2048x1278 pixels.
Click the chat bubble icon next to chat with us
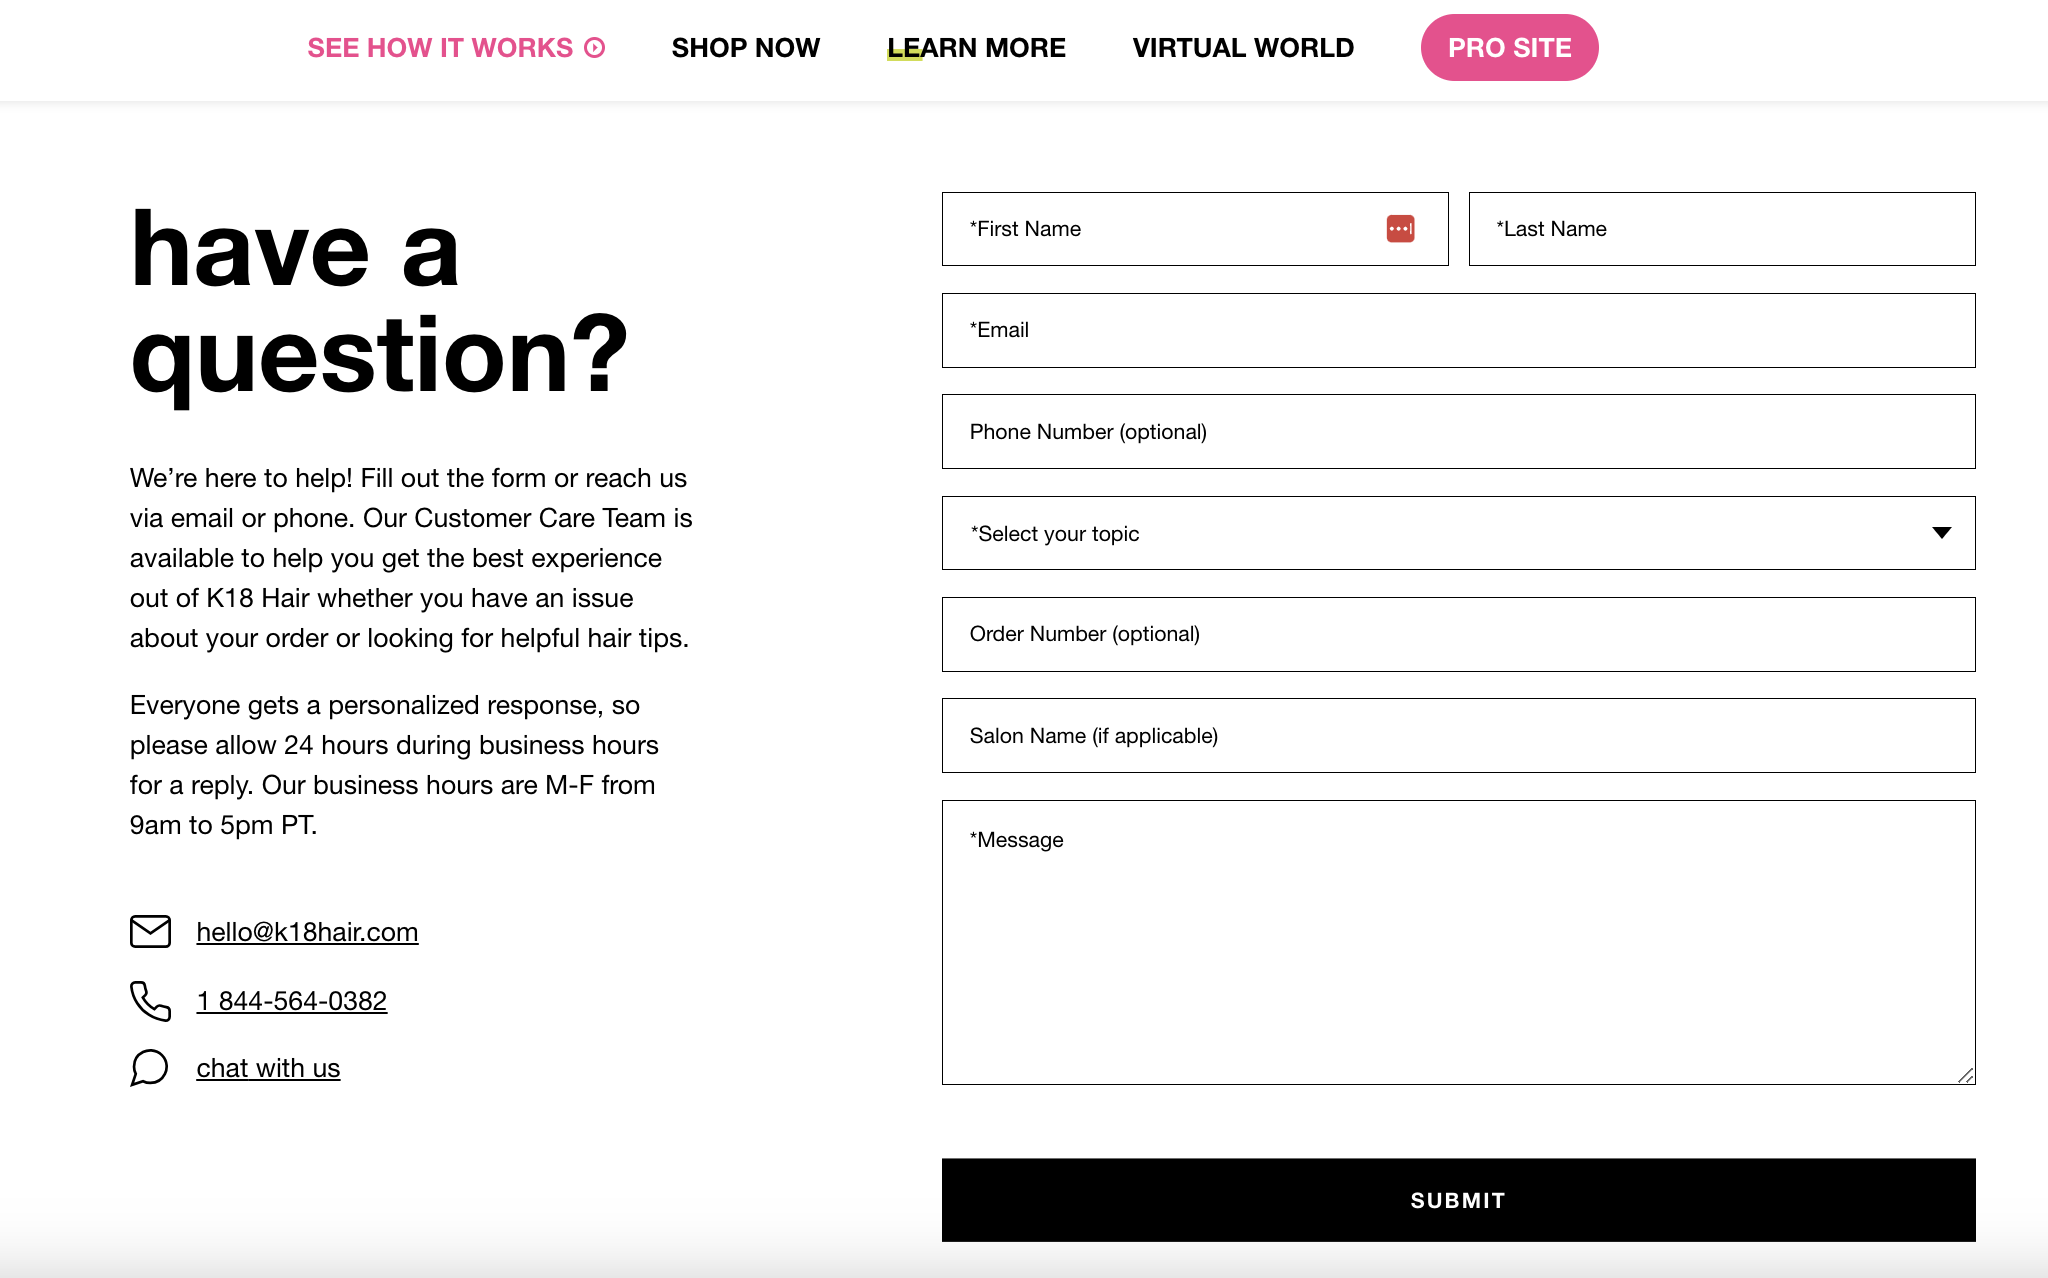point(149,1067)
